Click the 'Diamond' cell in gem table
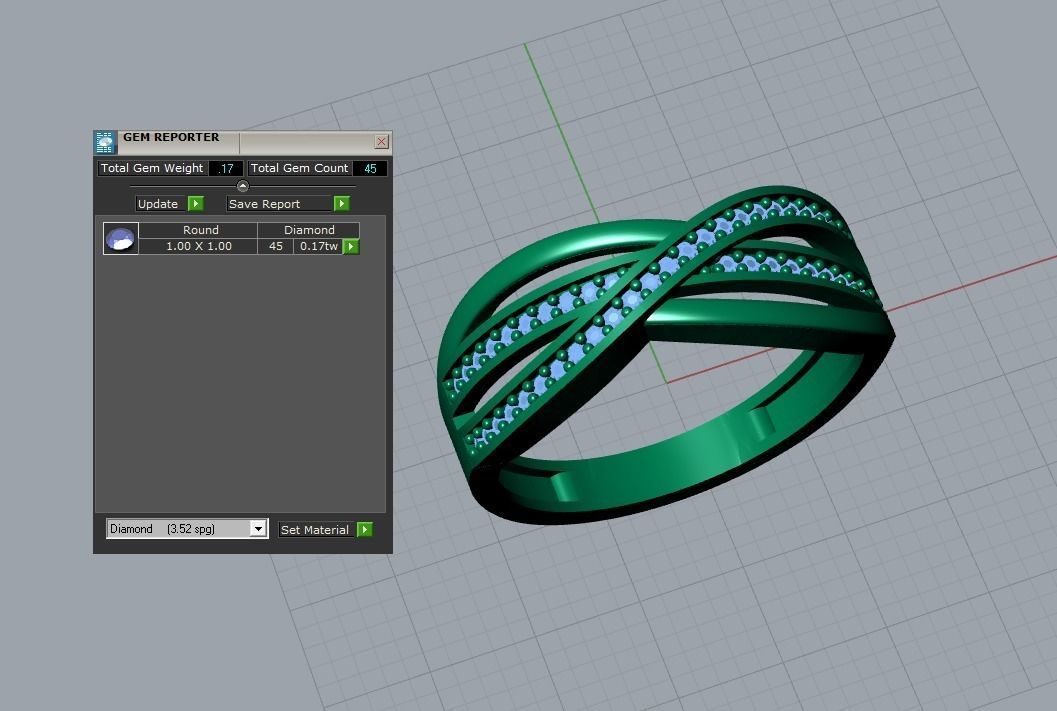Image resolution: width=1057 pixels, height=711 pixels. [x=309, y=230]
